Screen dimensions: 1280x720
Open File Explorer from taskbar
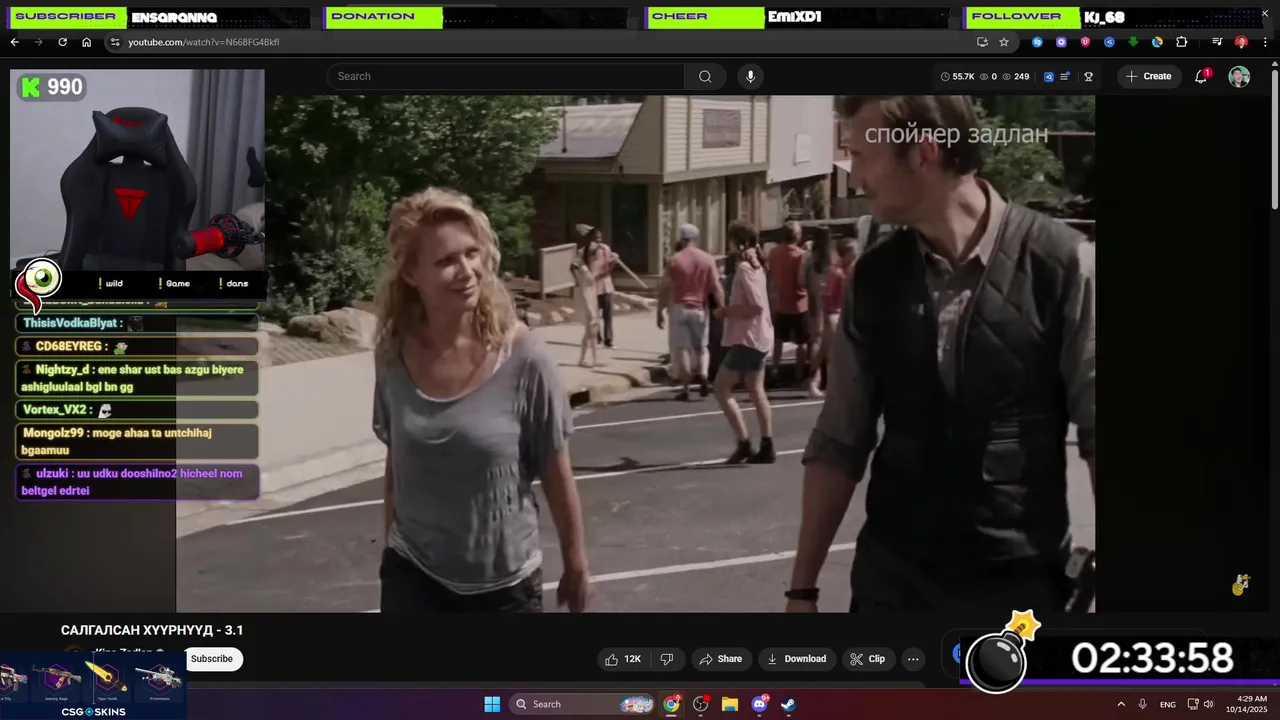730,704
